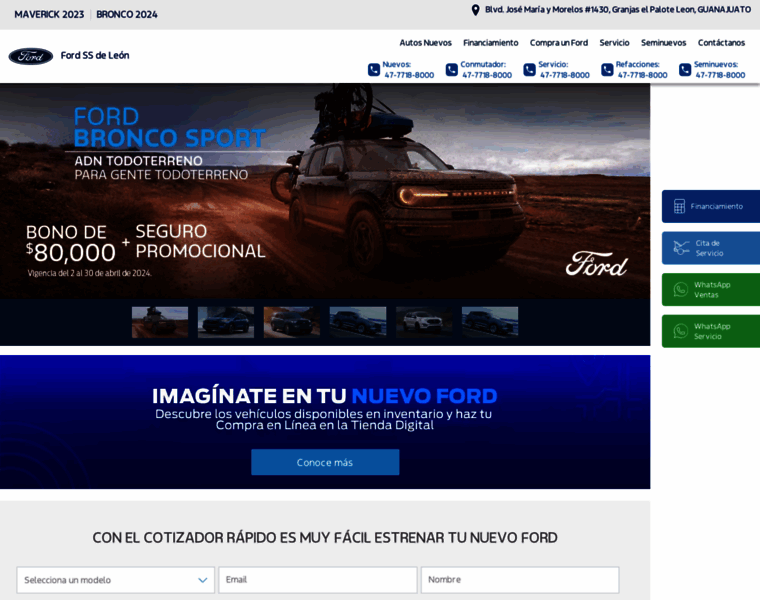This screenshot has height=600, width=760.
Task: Select the third carousel thumbnail
Action: tap(292, 322)
